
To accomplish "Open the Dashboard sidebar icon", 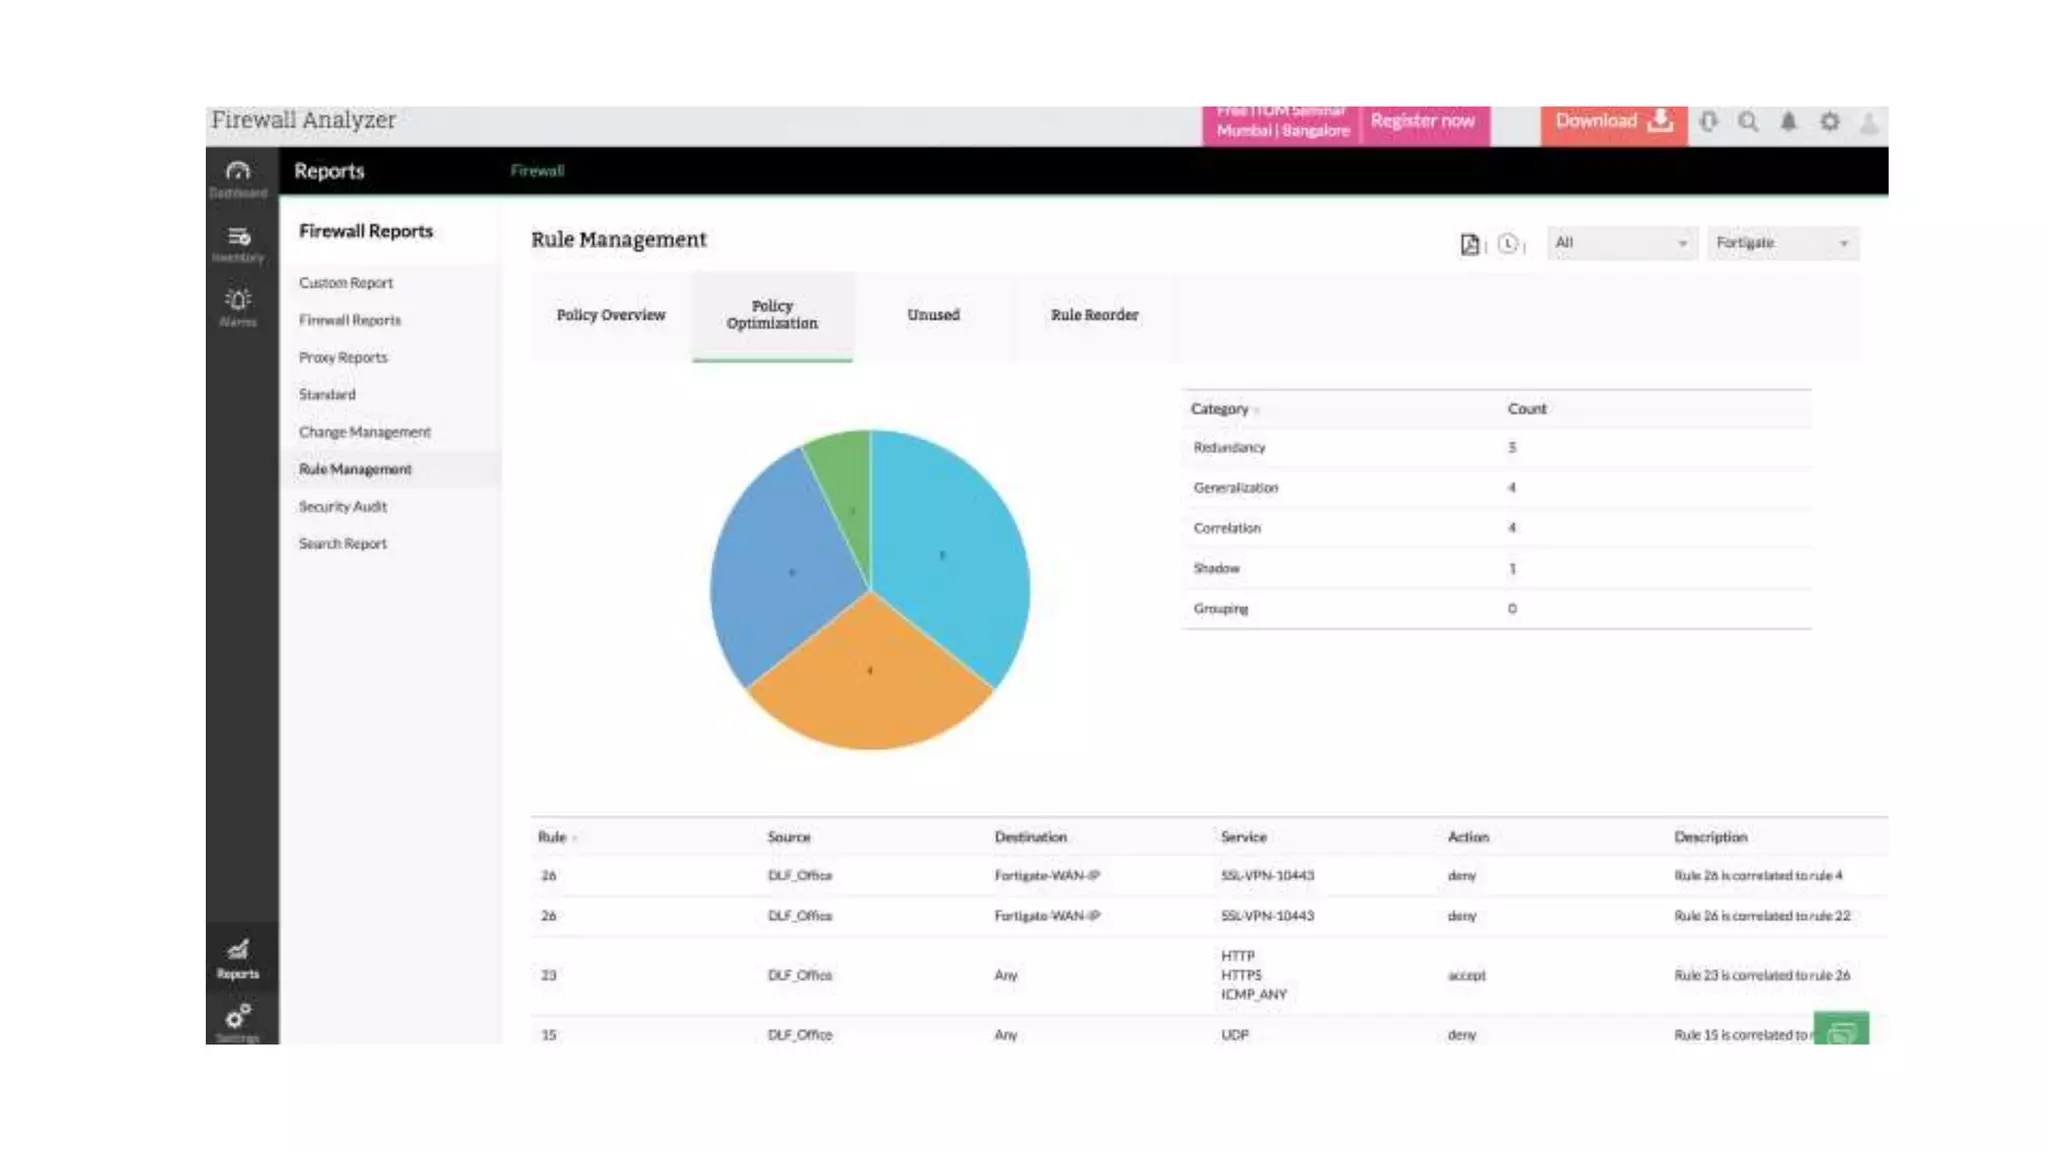I will pos(238,176).
